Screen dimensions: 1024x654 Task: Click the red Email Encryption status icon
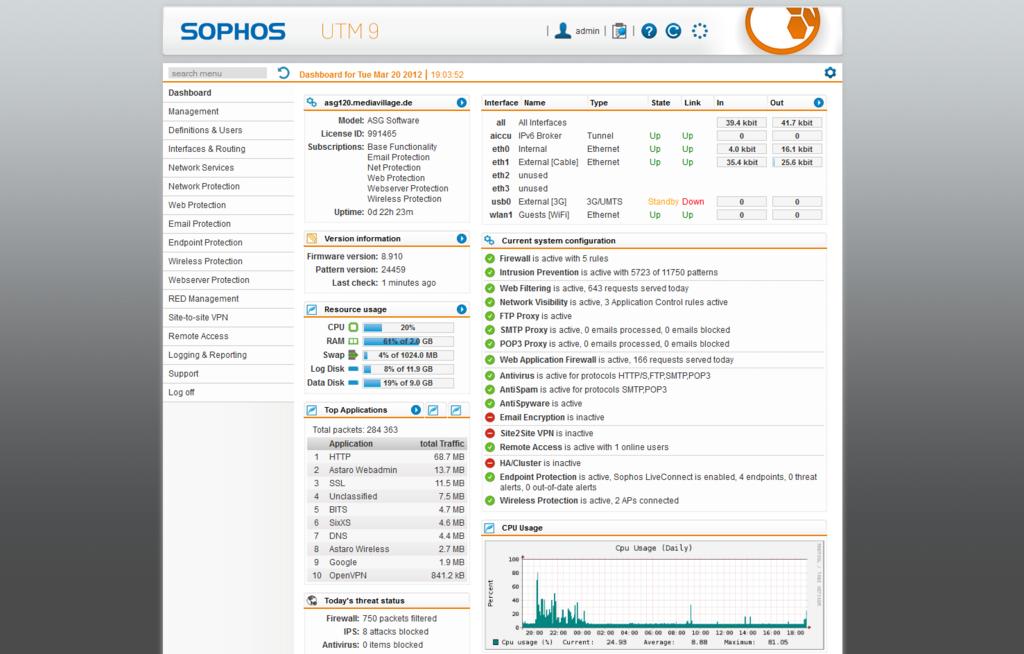[x=490, y=417]
